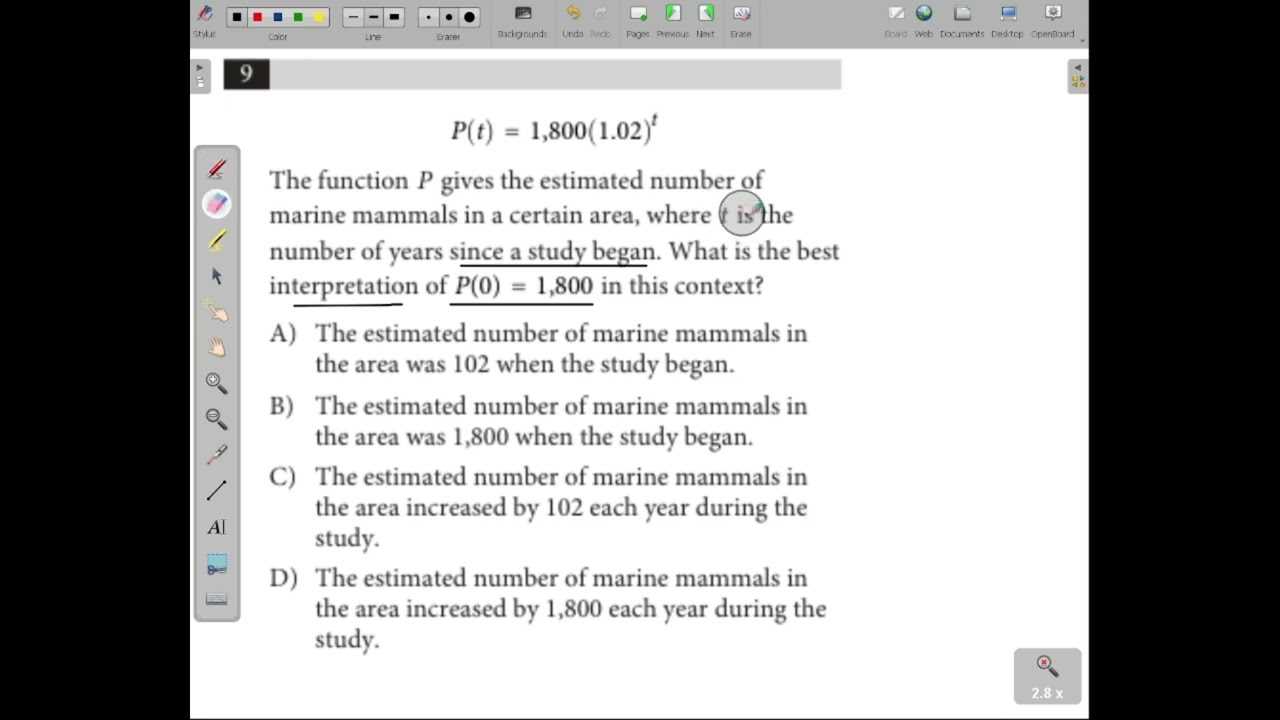Redo the last undone action
This screenshot has width=1280, height=720.
click(600, 20)
